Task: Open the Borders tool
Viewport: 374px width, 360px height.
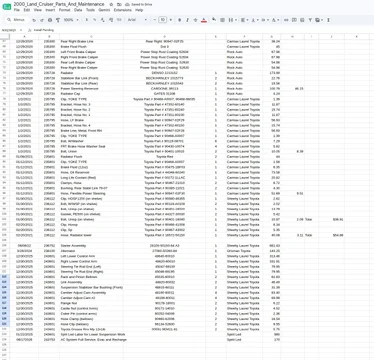Action: pos(222,20)
